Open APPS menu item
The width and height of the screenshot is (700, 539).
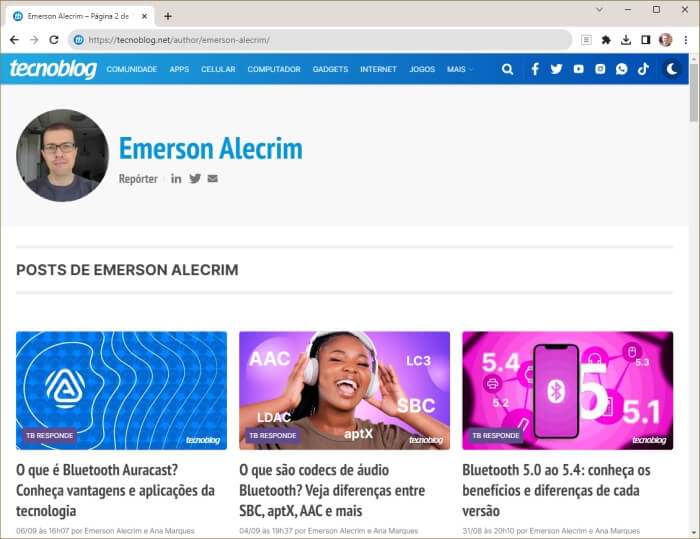tap(179, 69)
